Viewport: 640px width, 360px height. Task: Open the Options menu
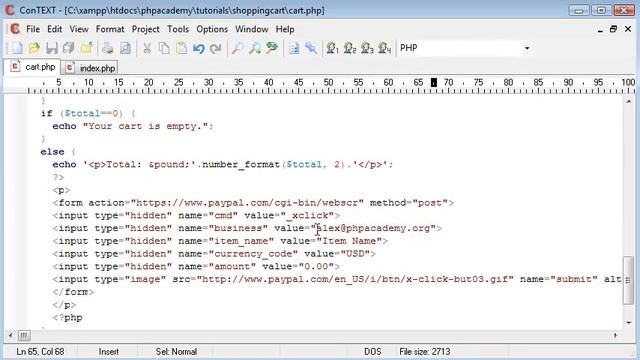(212, 29)
